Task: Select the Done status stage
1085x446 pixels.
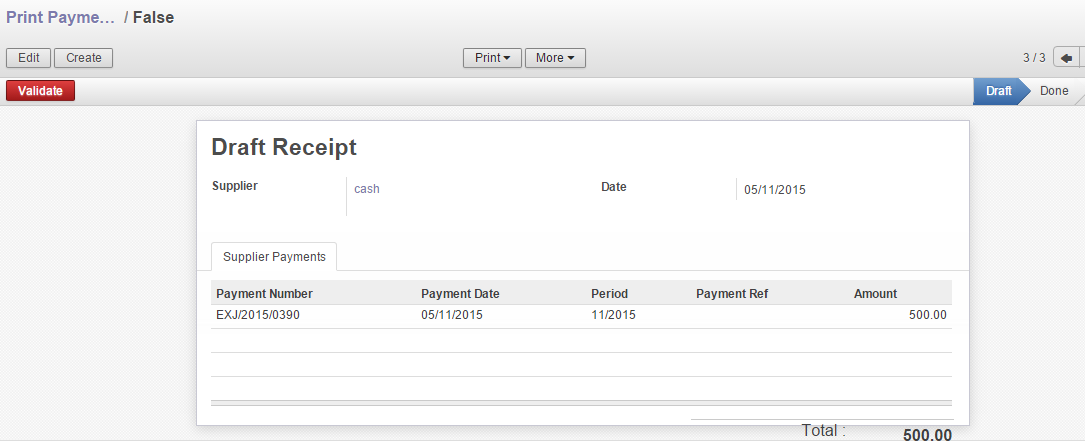Action: (1053, 91)
